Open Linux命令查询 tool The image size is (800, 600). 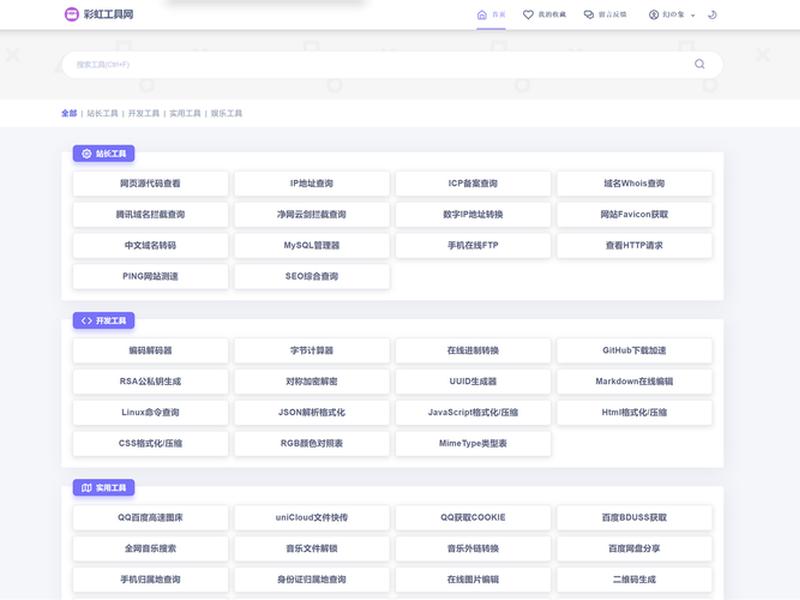[x=151, y=413]
